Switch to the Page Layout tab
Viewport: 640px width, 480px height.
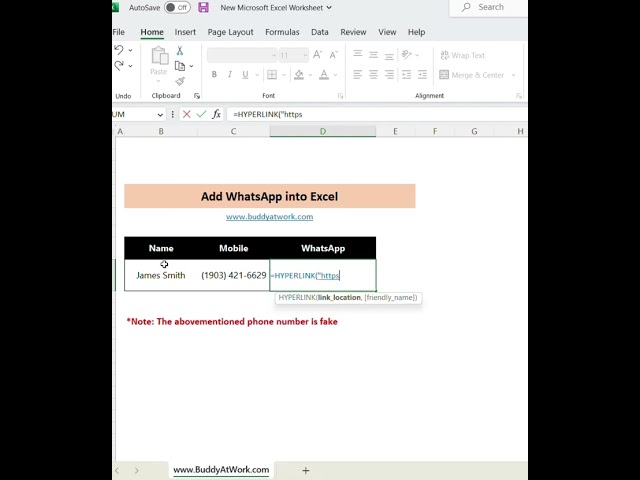[x=231, y=32]
